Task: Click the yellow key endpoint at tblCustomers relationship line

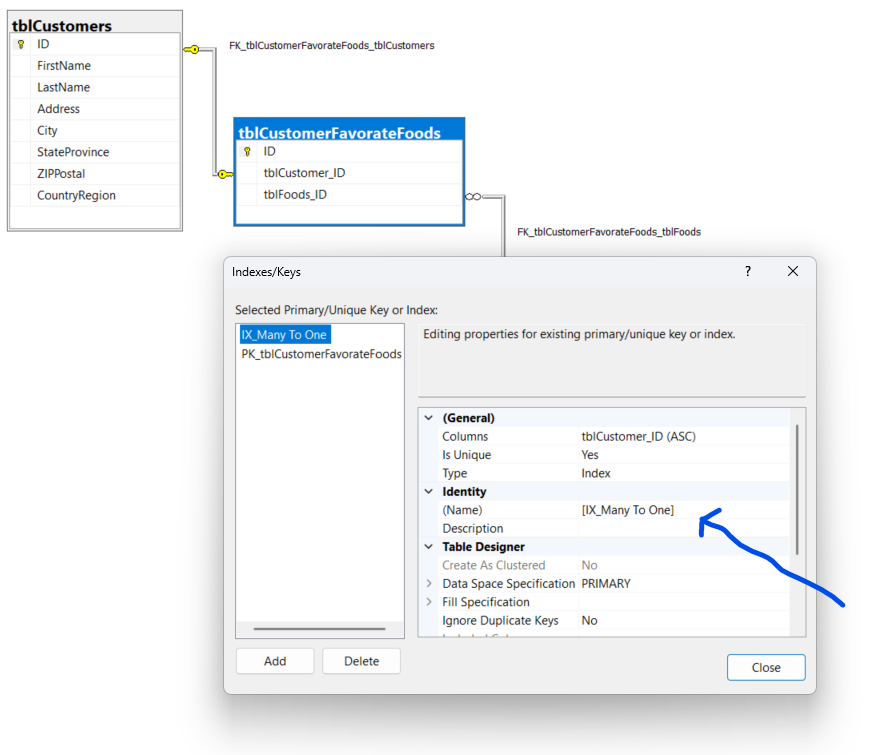Action: 192,50
